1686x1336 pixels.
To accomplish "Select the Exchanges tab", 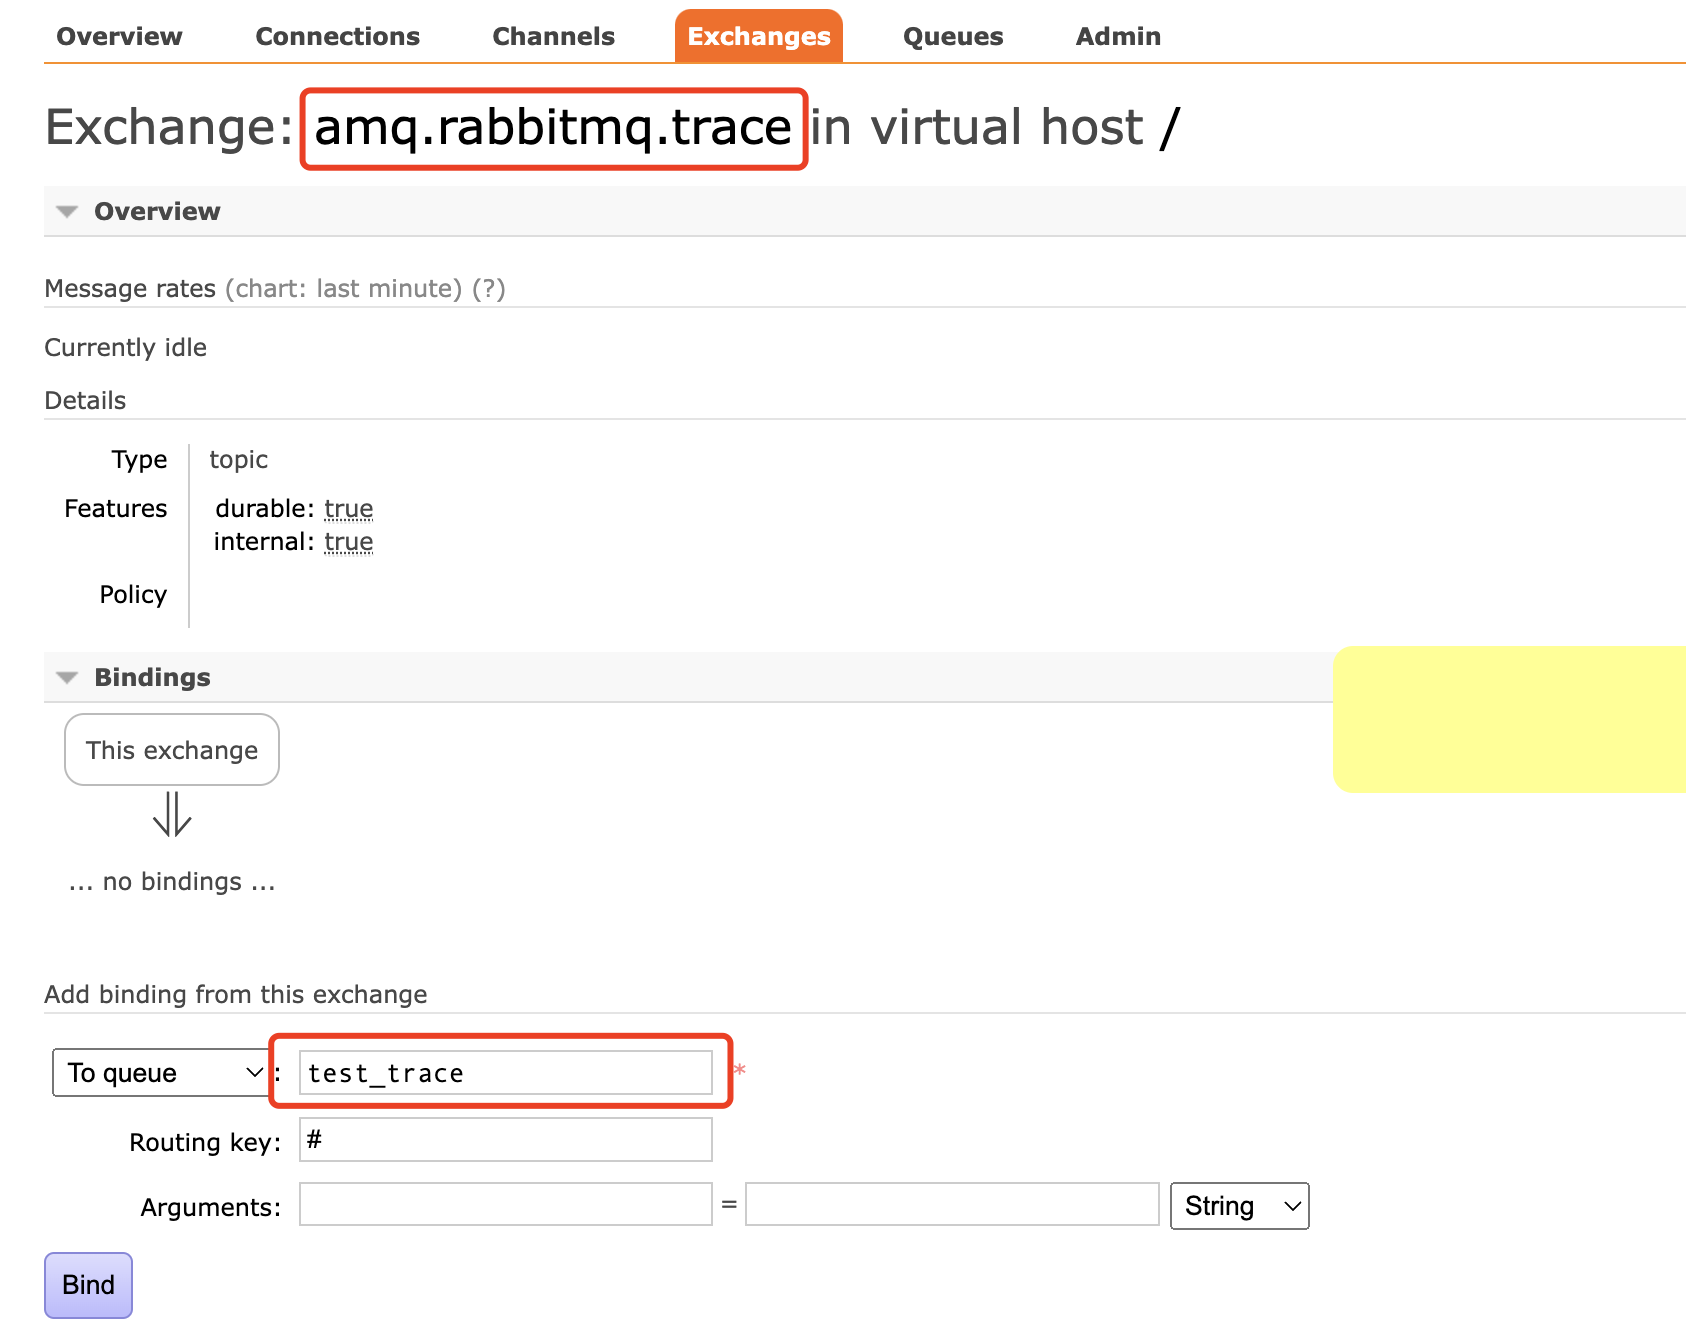I will point(758,37).
